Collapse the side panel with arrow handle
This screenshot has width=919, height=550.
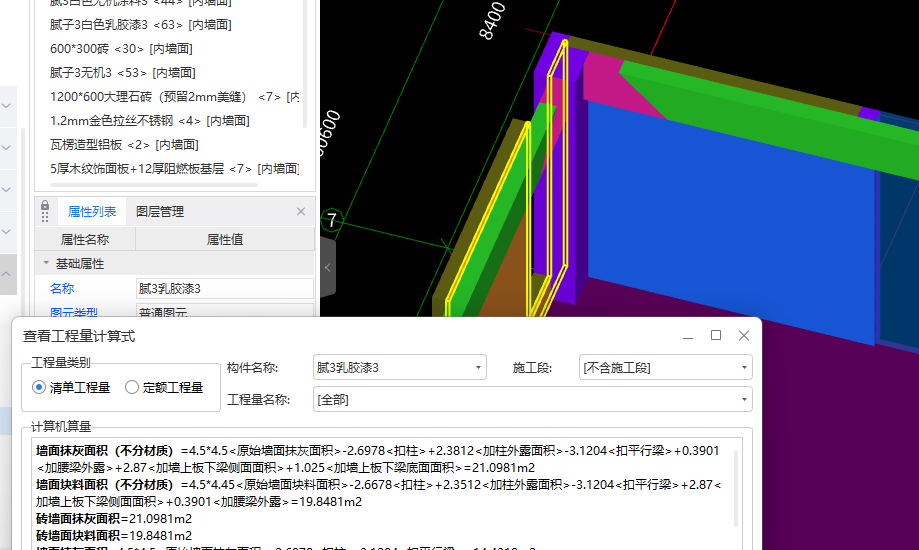click(x=328, y=267)
